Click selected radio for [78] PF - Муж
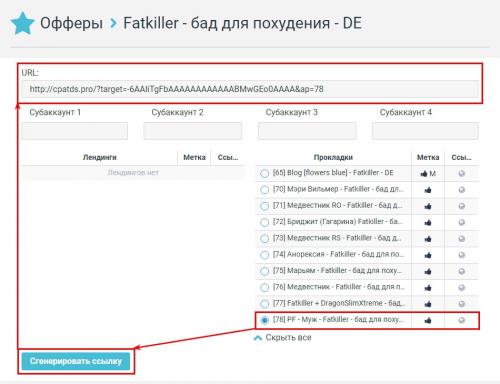 (265, 320)
